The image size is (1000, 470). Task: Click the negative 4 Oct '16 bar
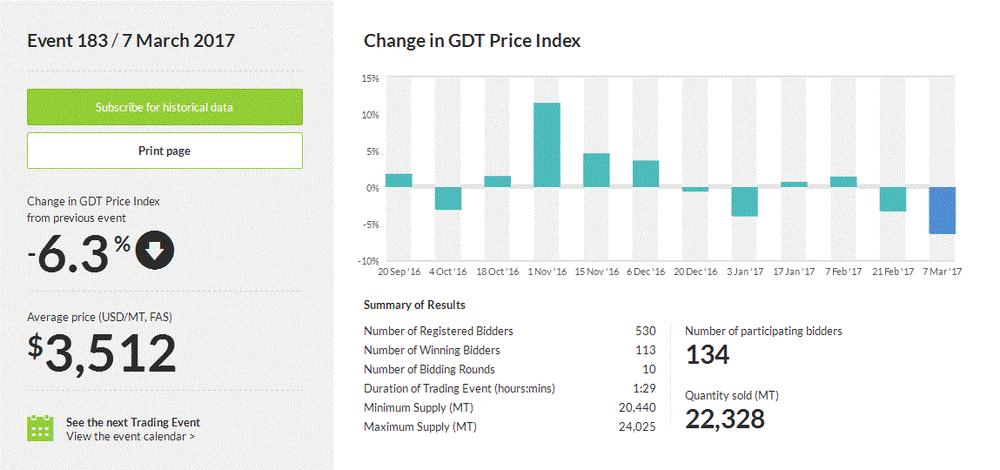447,198
